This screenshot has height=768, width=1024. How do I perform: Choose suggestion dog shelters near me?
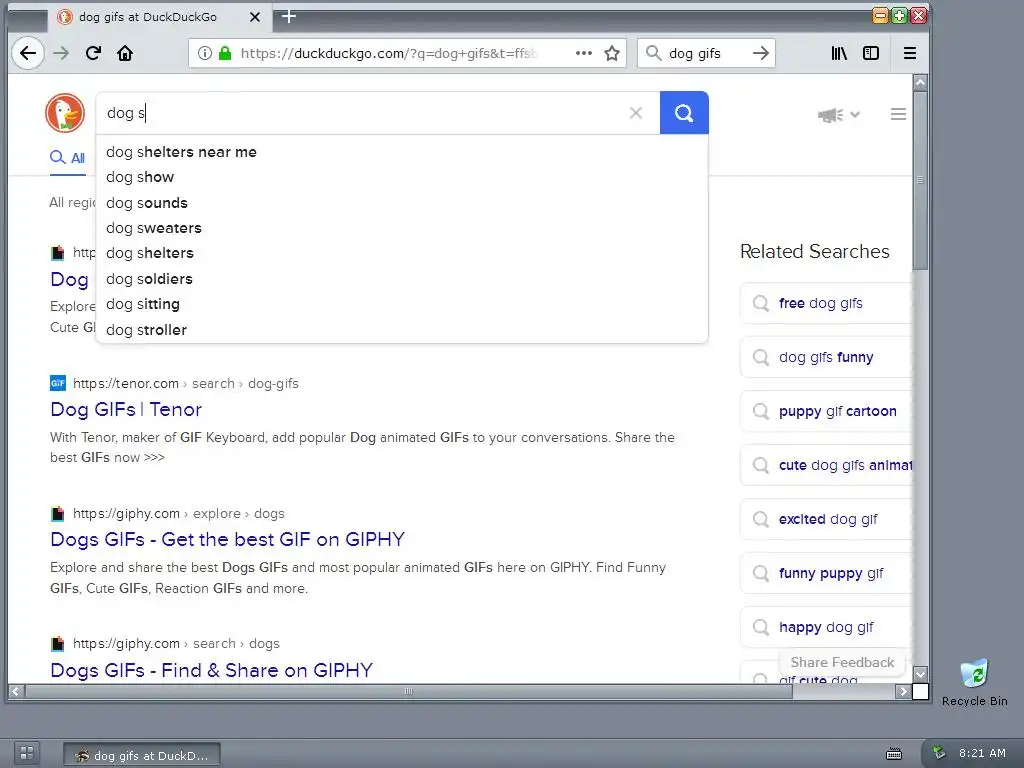coord(402,152)
